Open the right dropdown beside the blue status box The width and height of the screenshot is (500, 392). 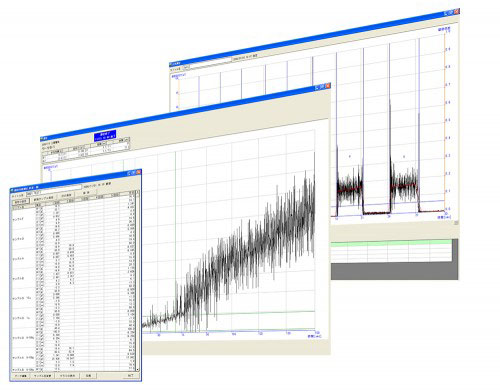pyautogui.click(x=126, y=140)
